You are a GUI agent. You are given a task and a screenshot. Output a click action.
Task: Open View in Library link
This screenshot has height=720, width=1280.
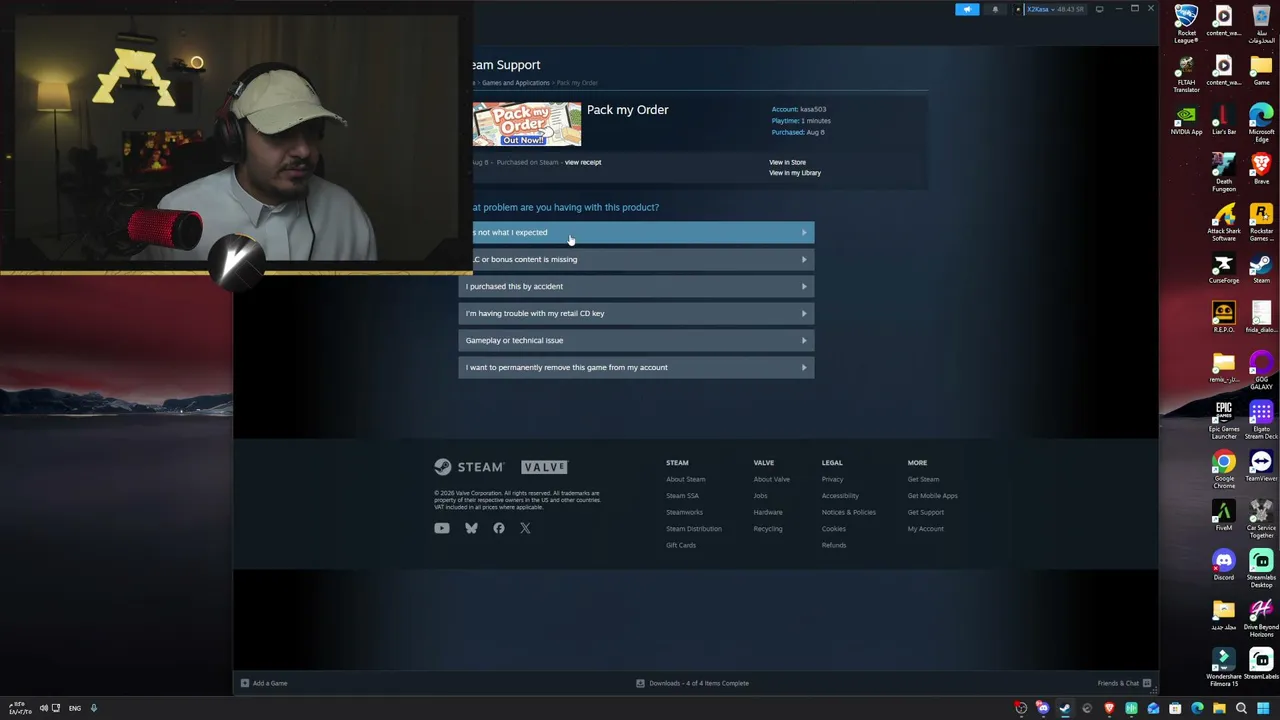[x=795, y=173]
